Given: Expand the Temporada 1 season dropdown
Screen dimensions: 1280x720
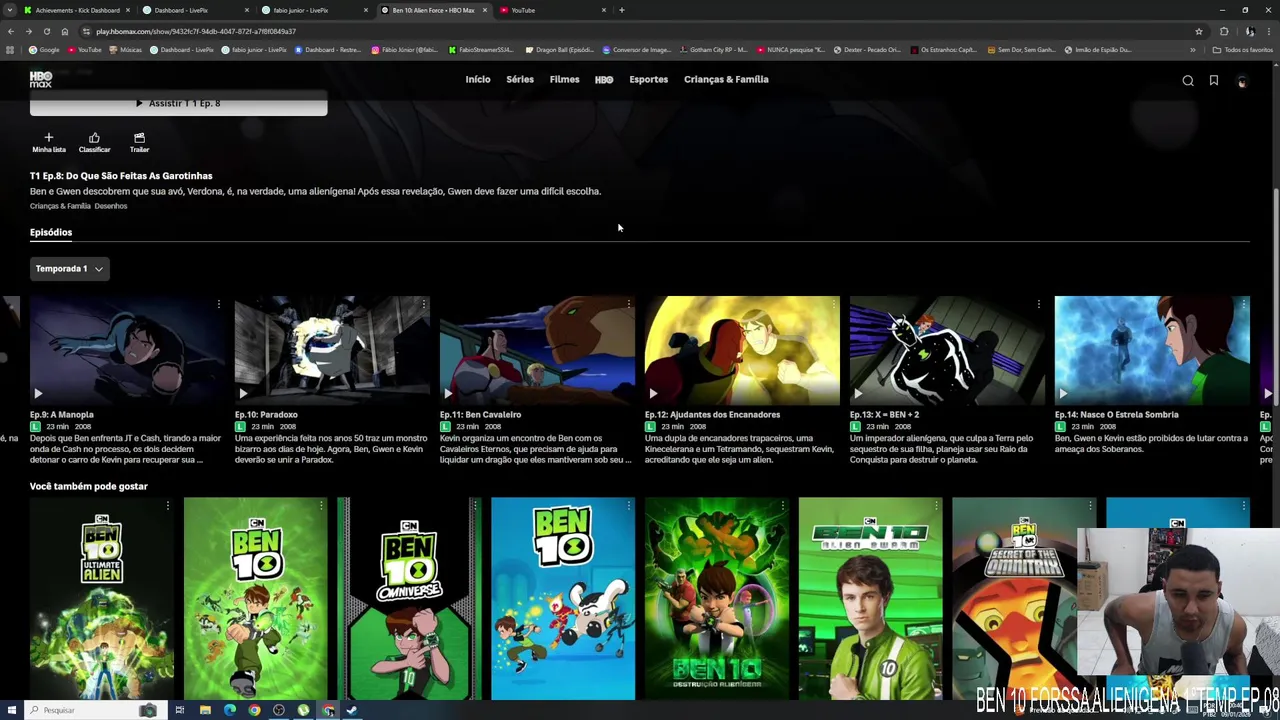Looking at the screenshot, I should [69, 268].
